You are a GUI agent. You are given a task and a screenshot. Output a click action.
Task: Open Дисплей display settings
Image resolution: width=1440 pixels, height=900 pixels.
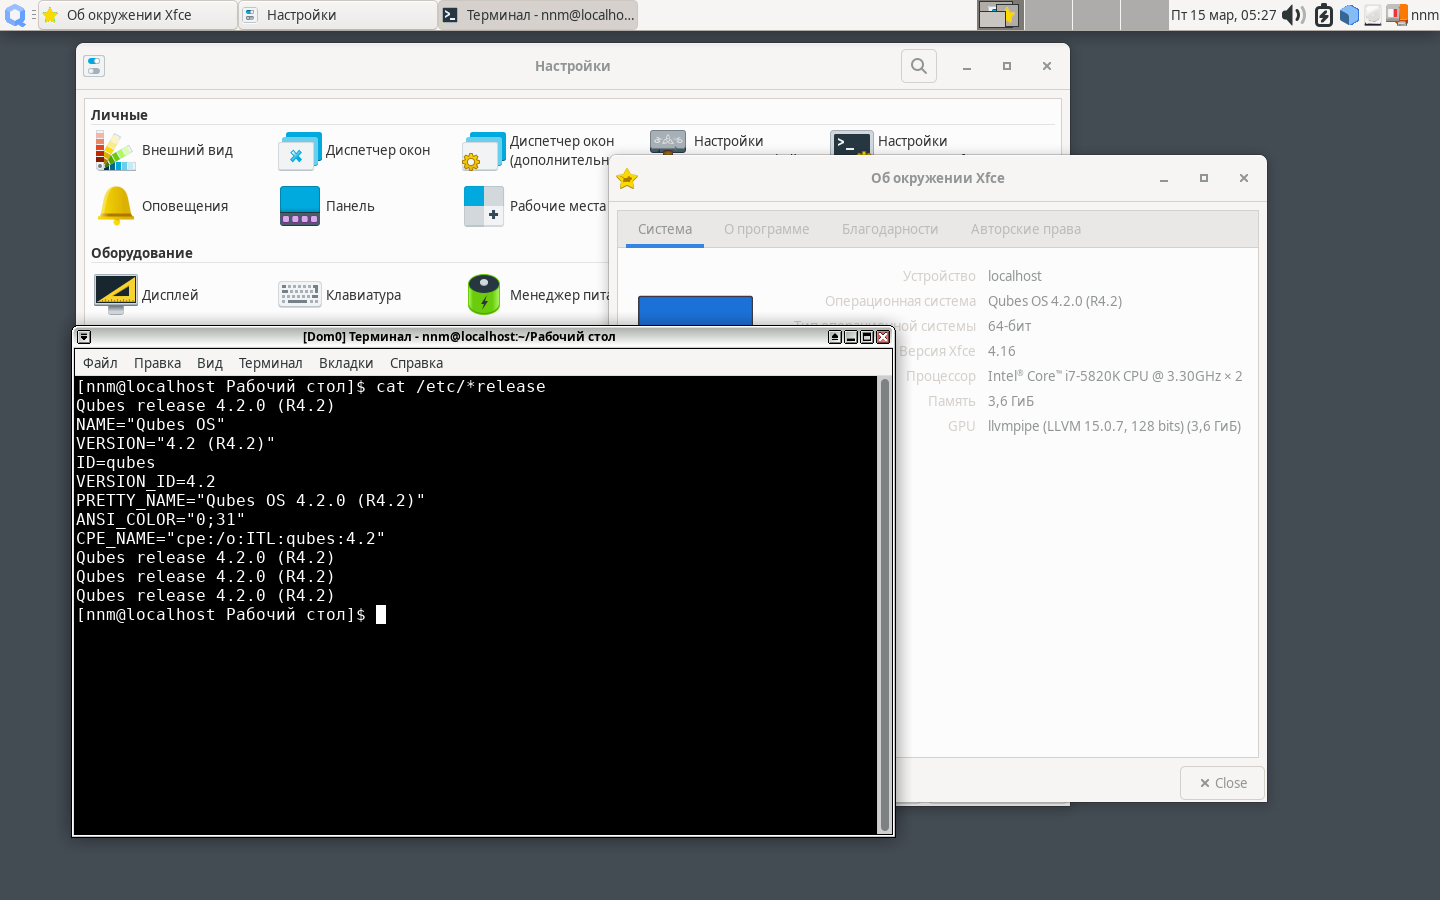click(147, 295)
